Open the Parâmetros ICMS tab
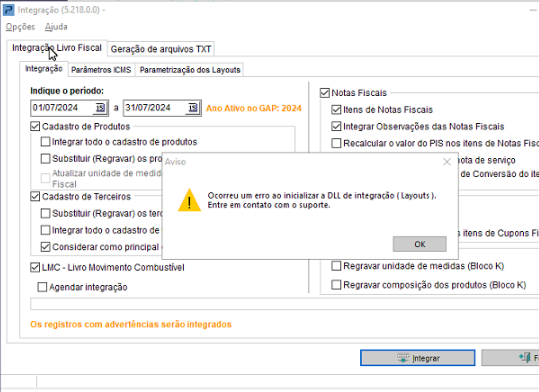The image size is (539, 392). pyautogui.click(x=101, y=70)
